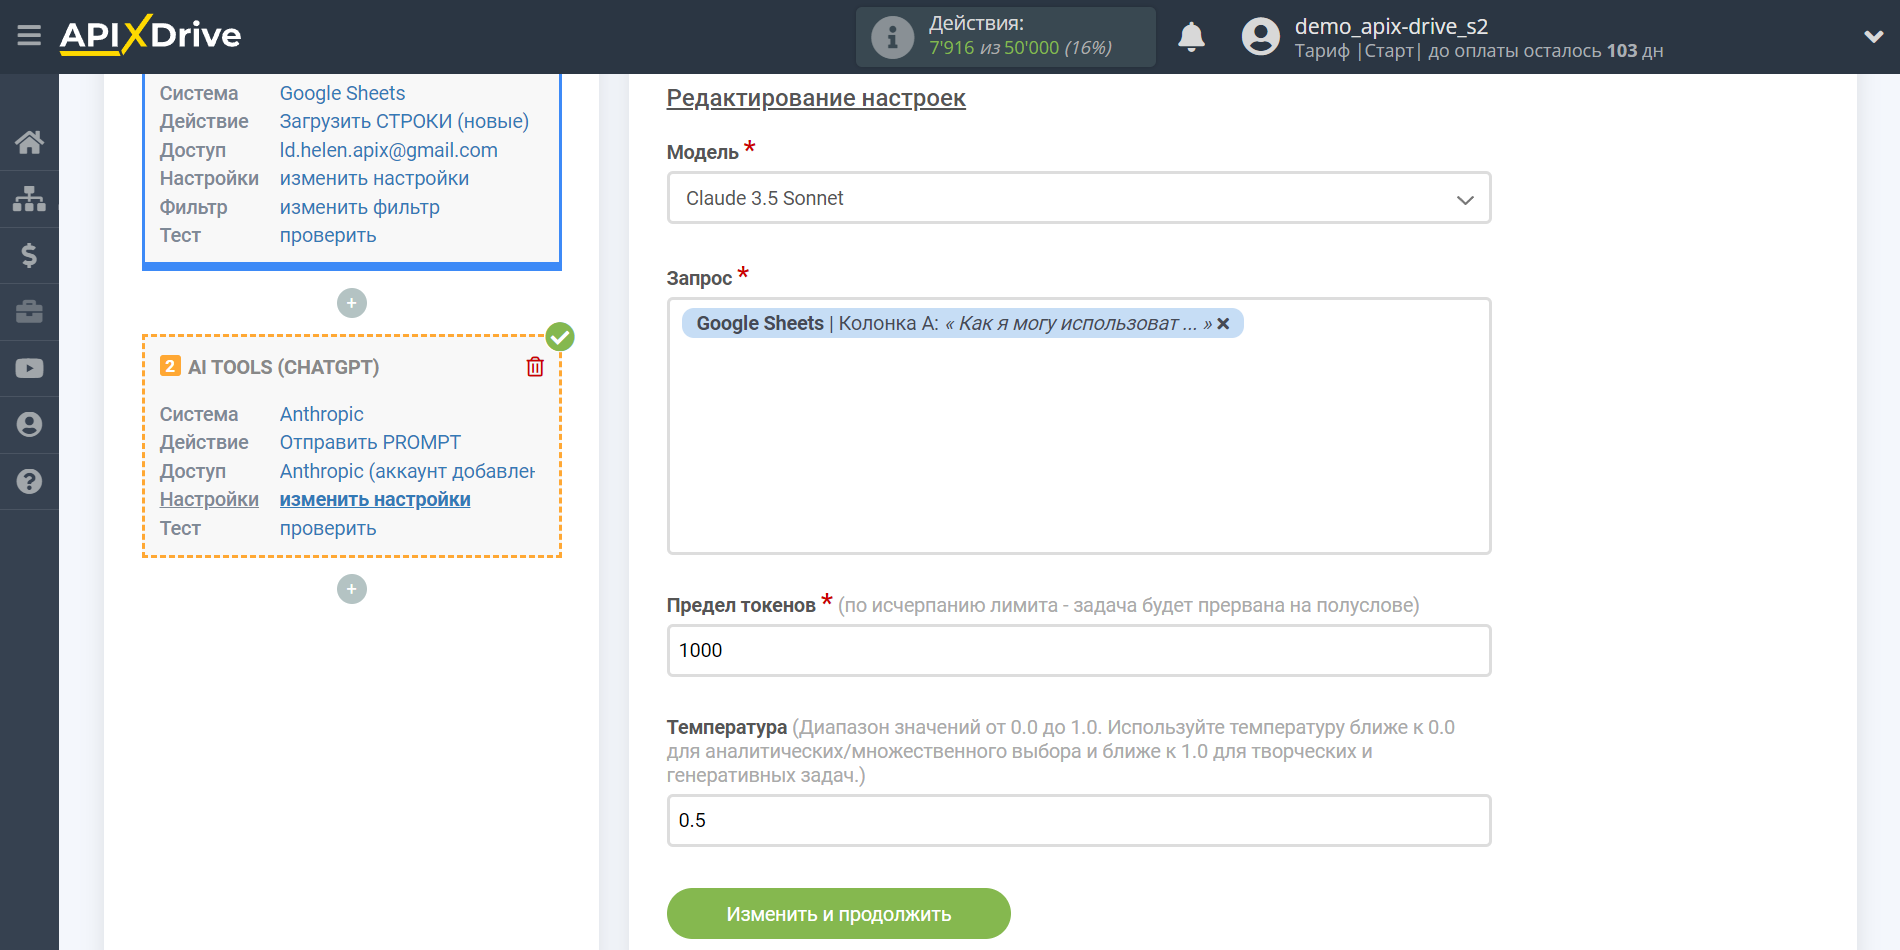The height and width of the screenshot is (950, 1900).
Task: Click Изменить и продолжить button
Action: (x=839, y=914)
